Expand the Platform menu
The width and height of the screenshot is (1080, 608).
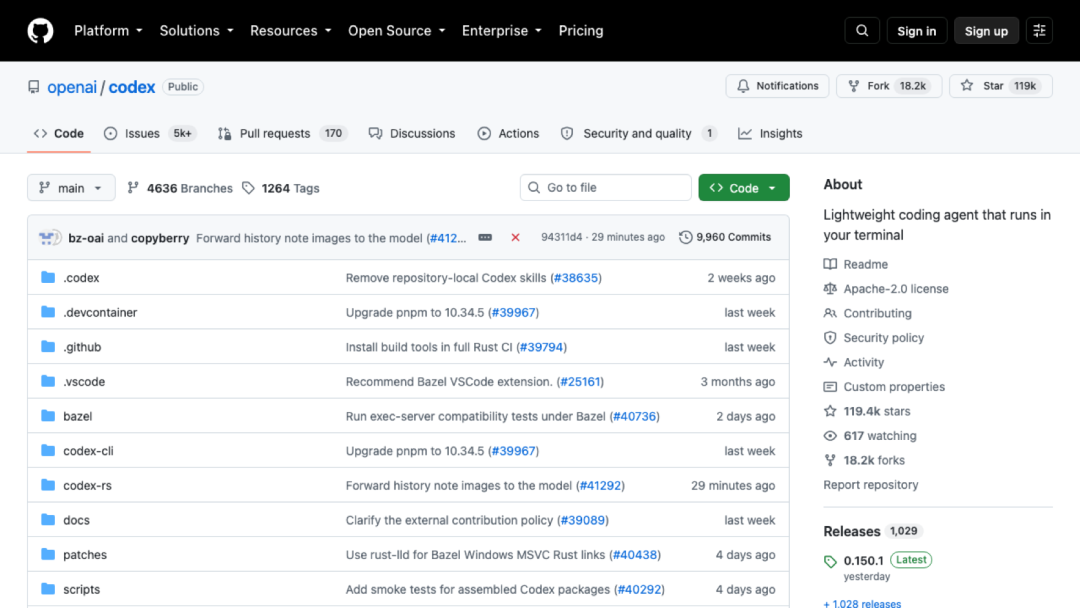108,31
